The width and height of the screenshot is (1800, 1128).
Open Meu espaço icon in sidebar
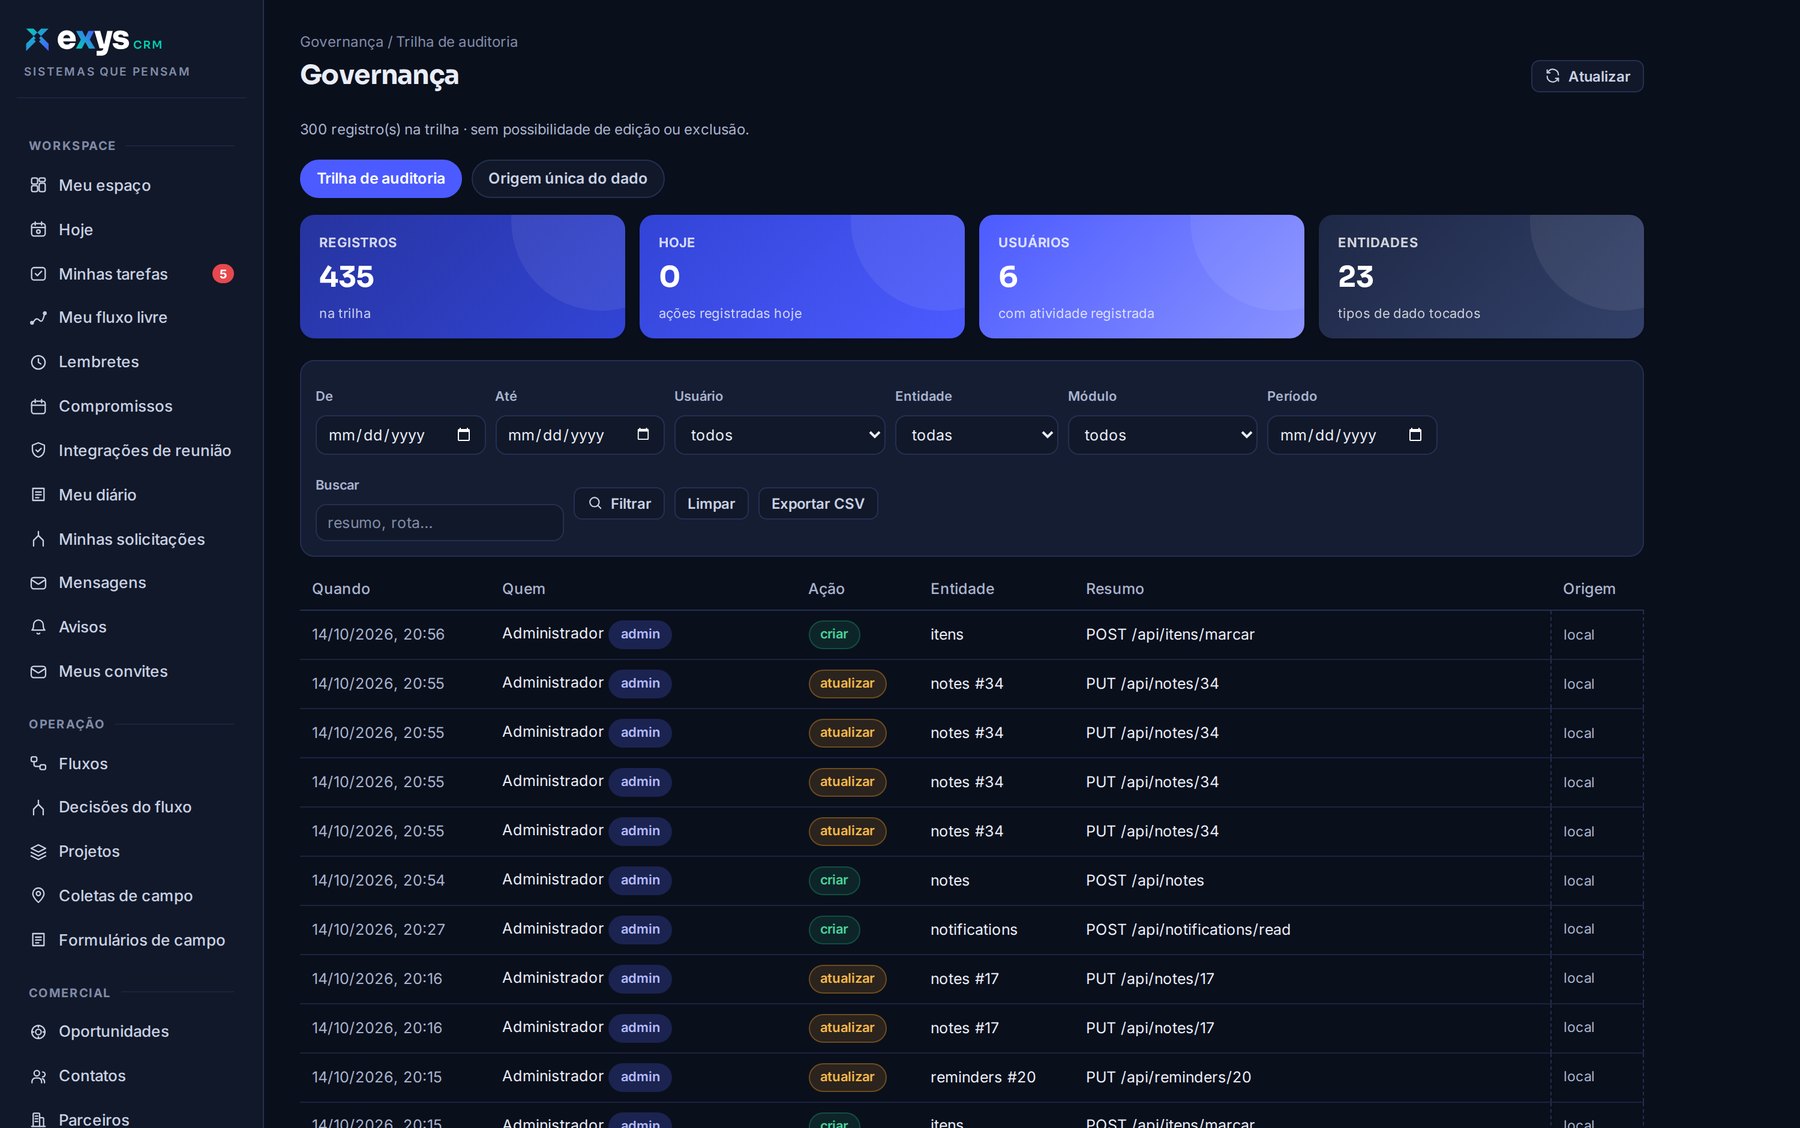38,185
